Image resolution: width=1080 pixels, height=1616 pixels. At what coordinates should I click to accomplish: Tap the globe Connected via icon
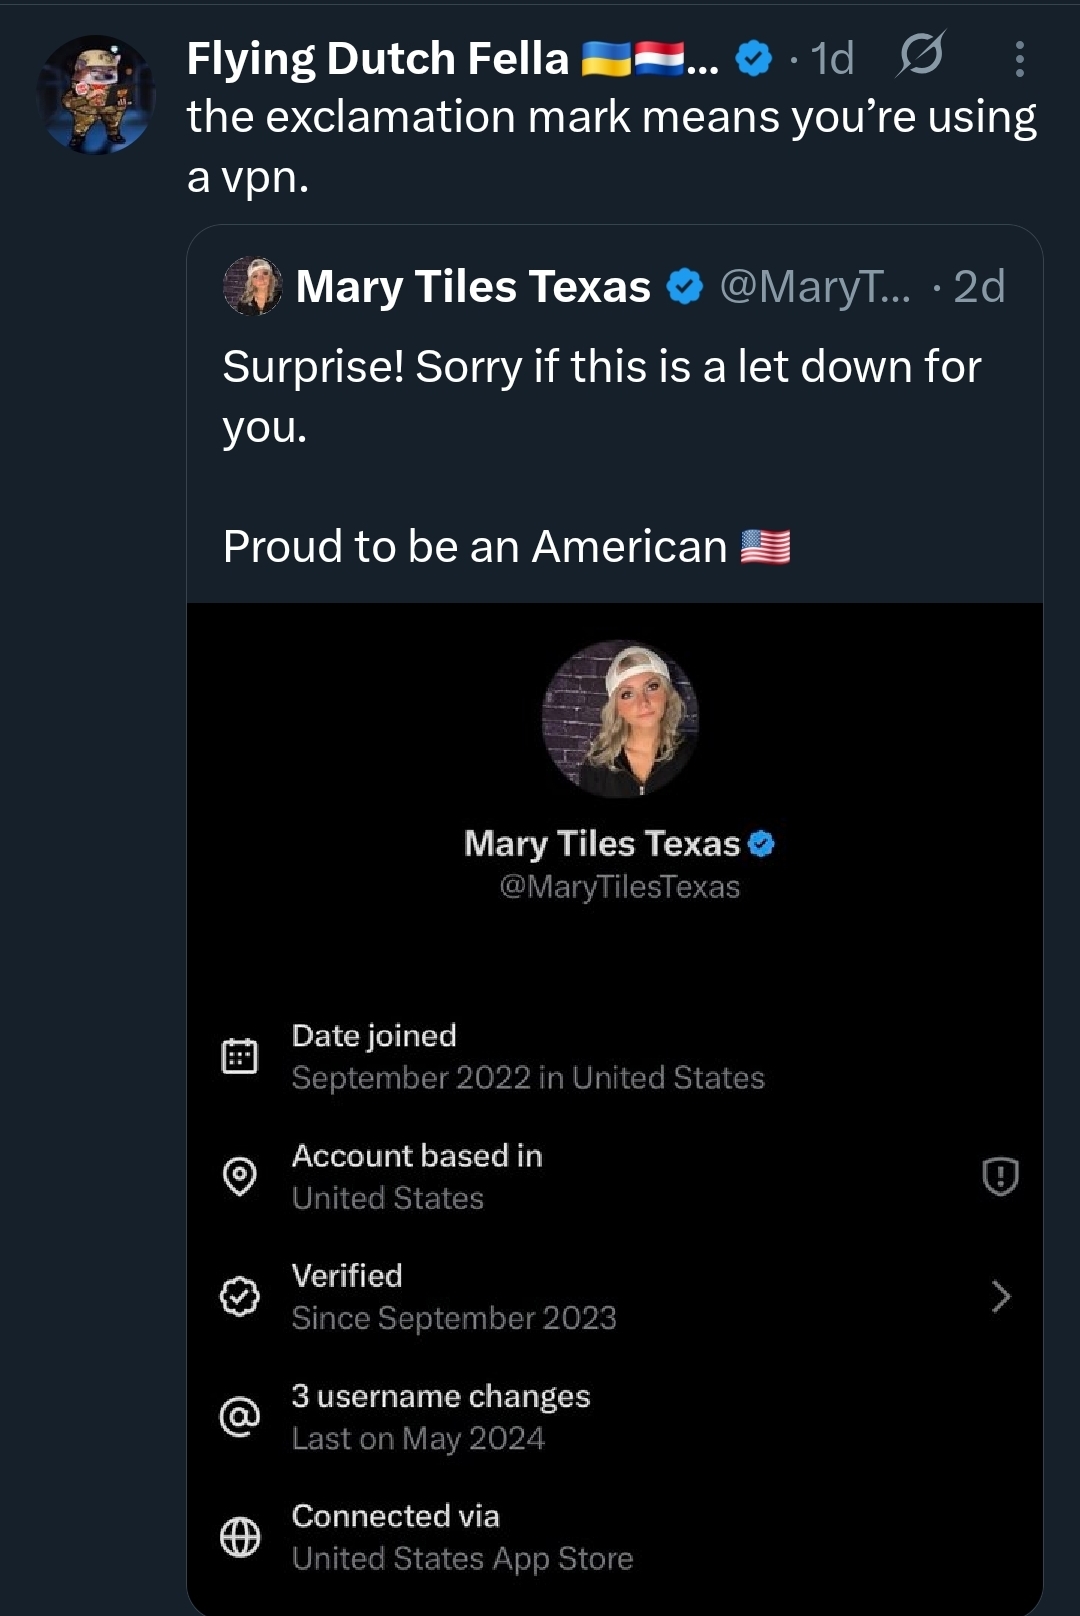click(x=240, y=1537)
